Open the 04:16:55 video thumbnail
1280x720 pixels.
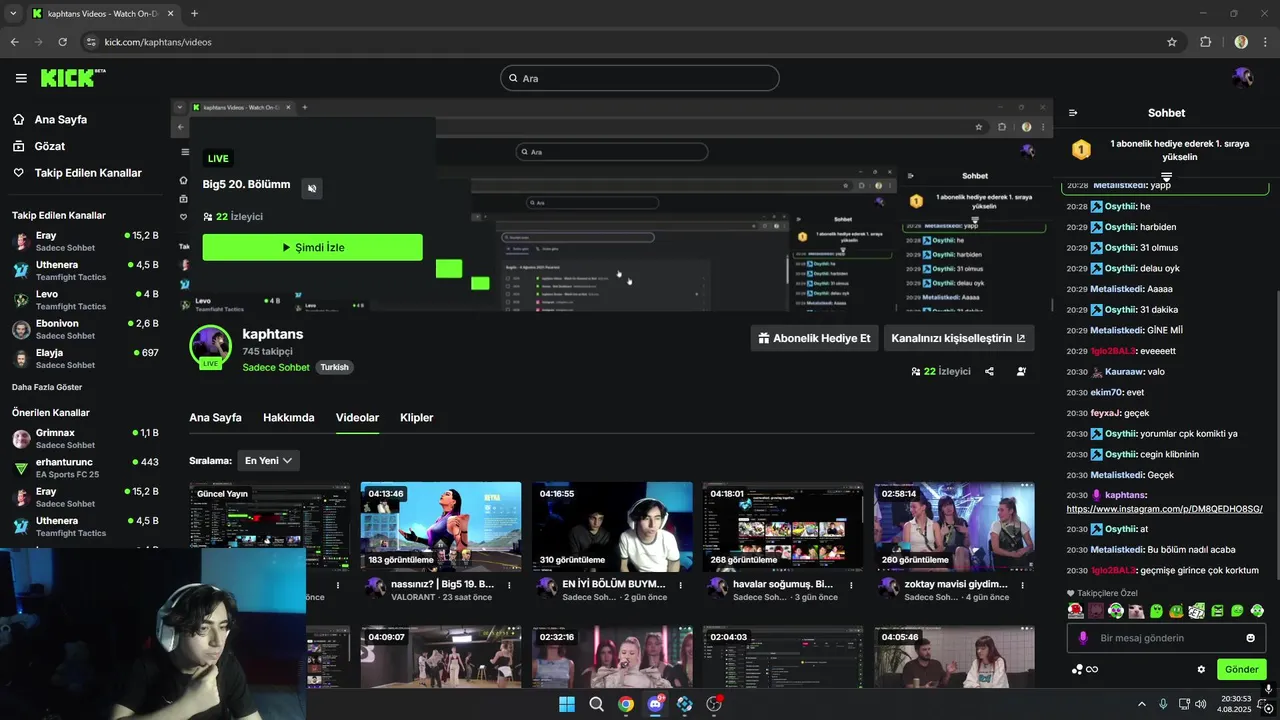point(612,527)
